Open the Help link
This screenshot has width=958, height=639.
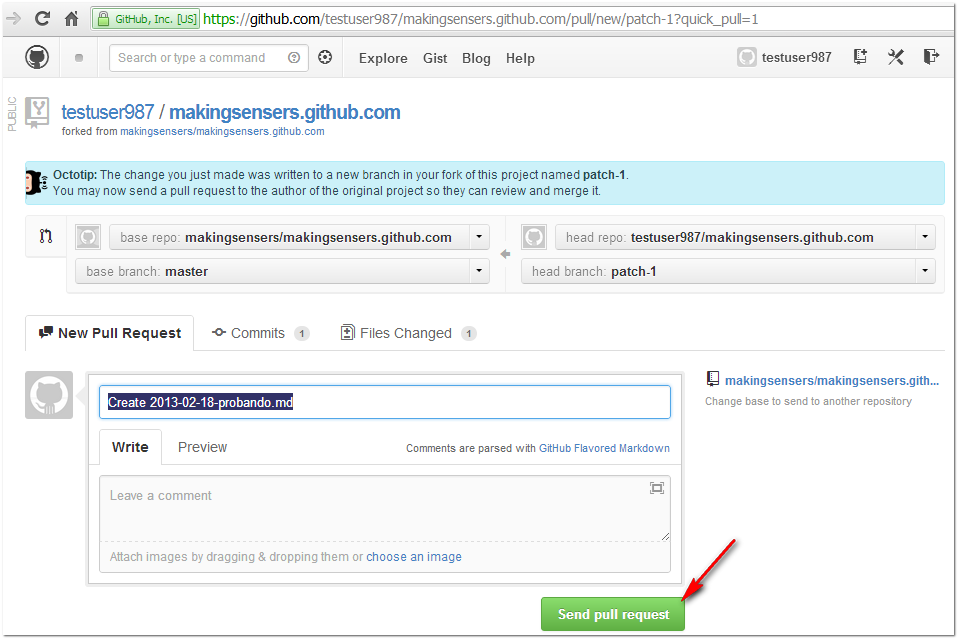(520, 58)
